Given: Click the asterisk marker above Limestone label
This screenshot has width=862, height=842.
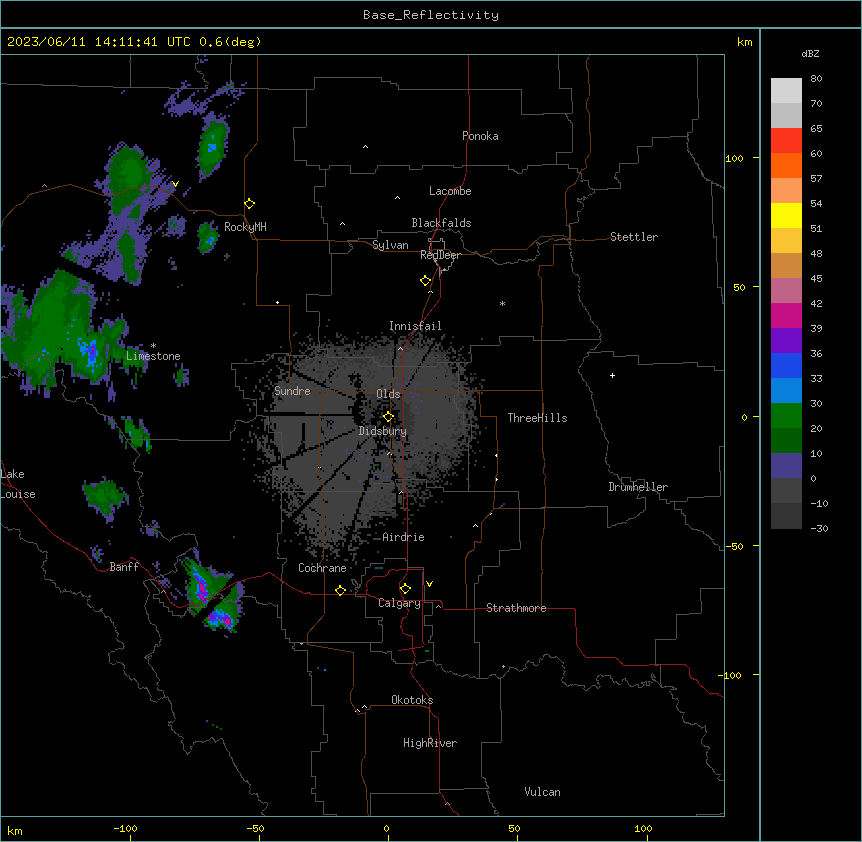Looking at the screenshot, I should pyautogui.click(x=153, y=346).
